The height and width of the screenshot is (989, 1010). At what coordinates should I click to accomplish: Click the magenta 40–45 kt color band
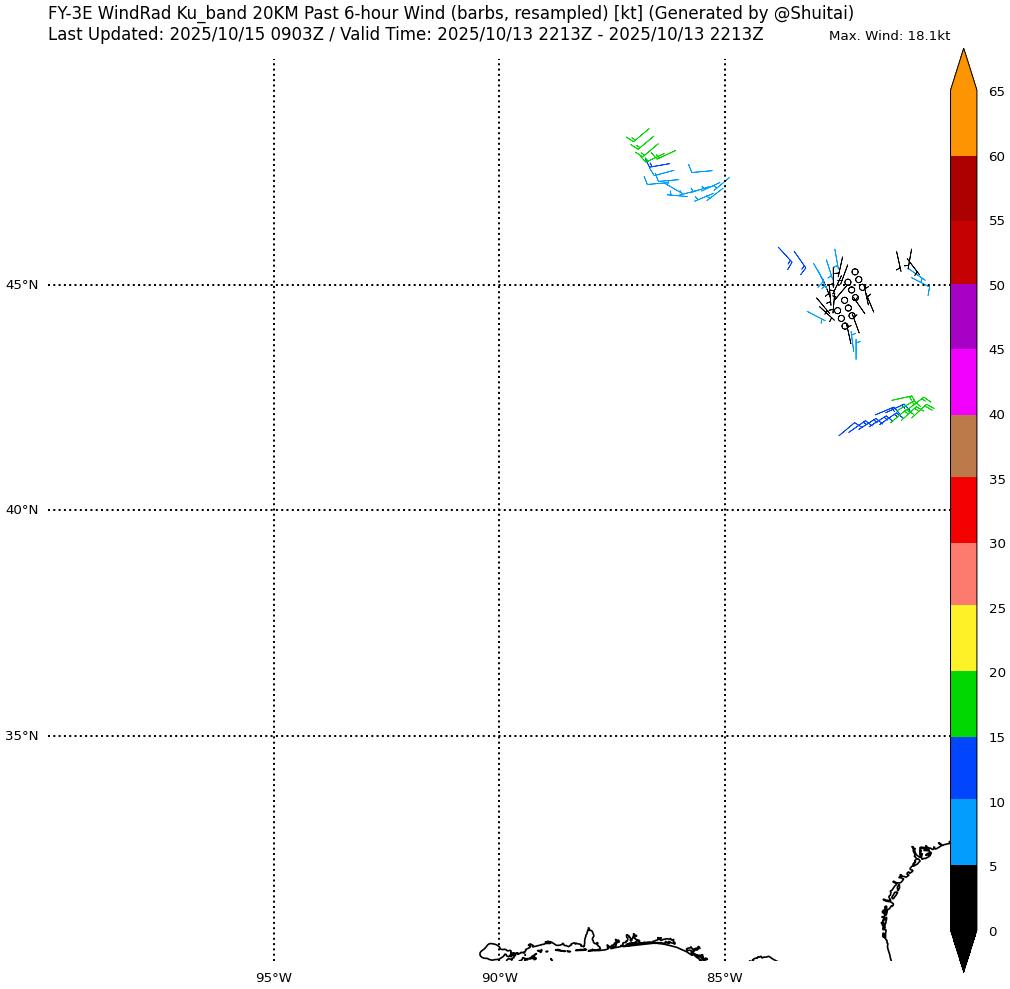click(x=963, y=382)
